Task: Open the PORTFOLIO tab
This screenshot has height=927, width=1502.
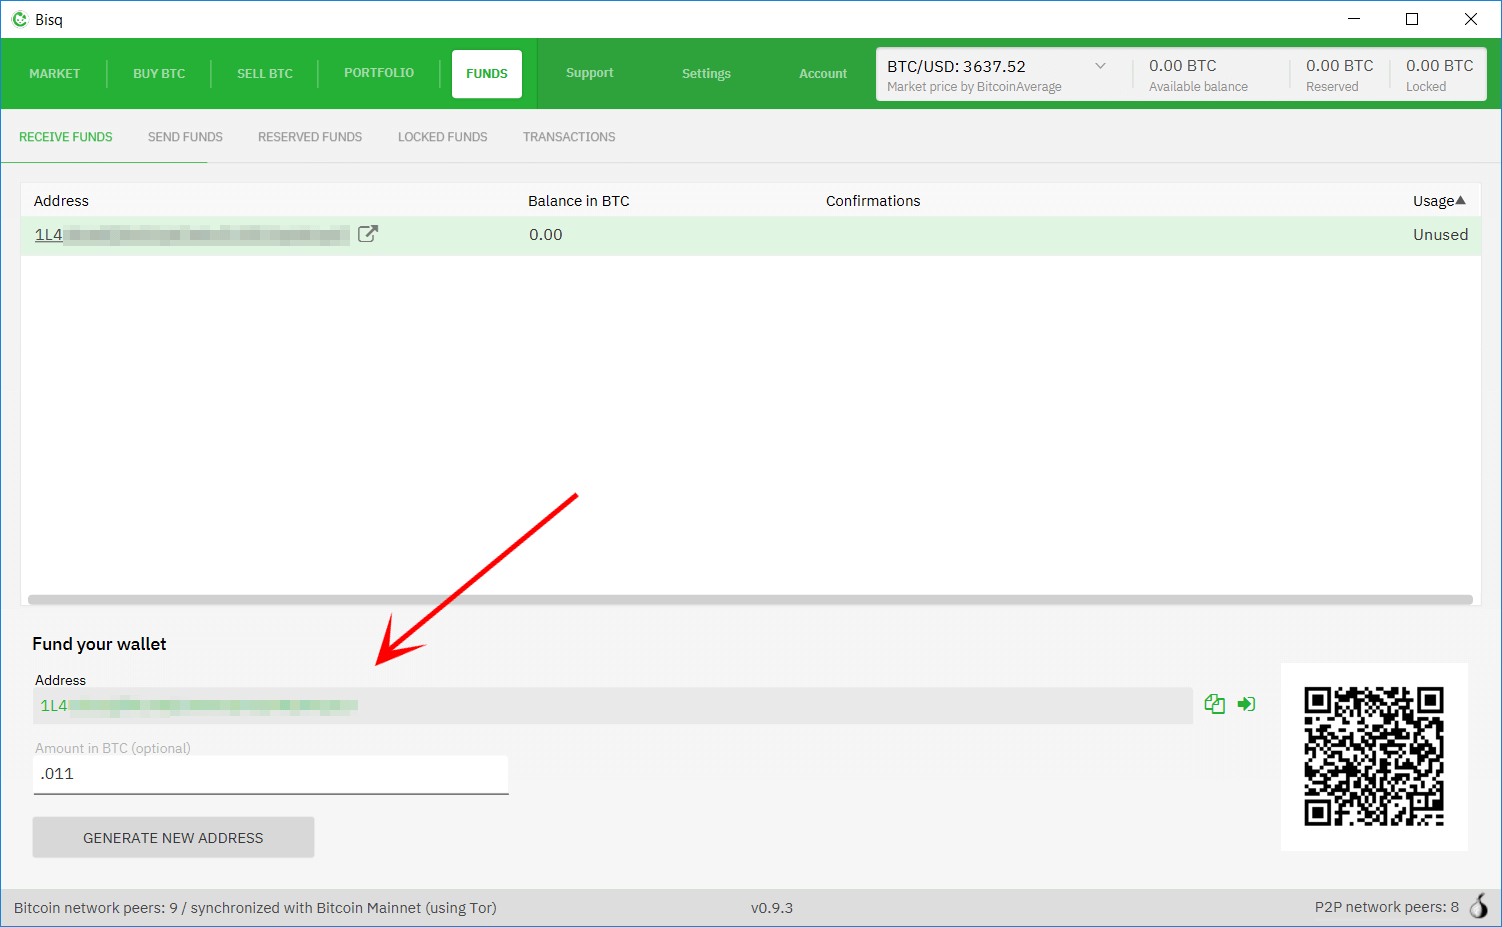Action: tap(379, 73)
